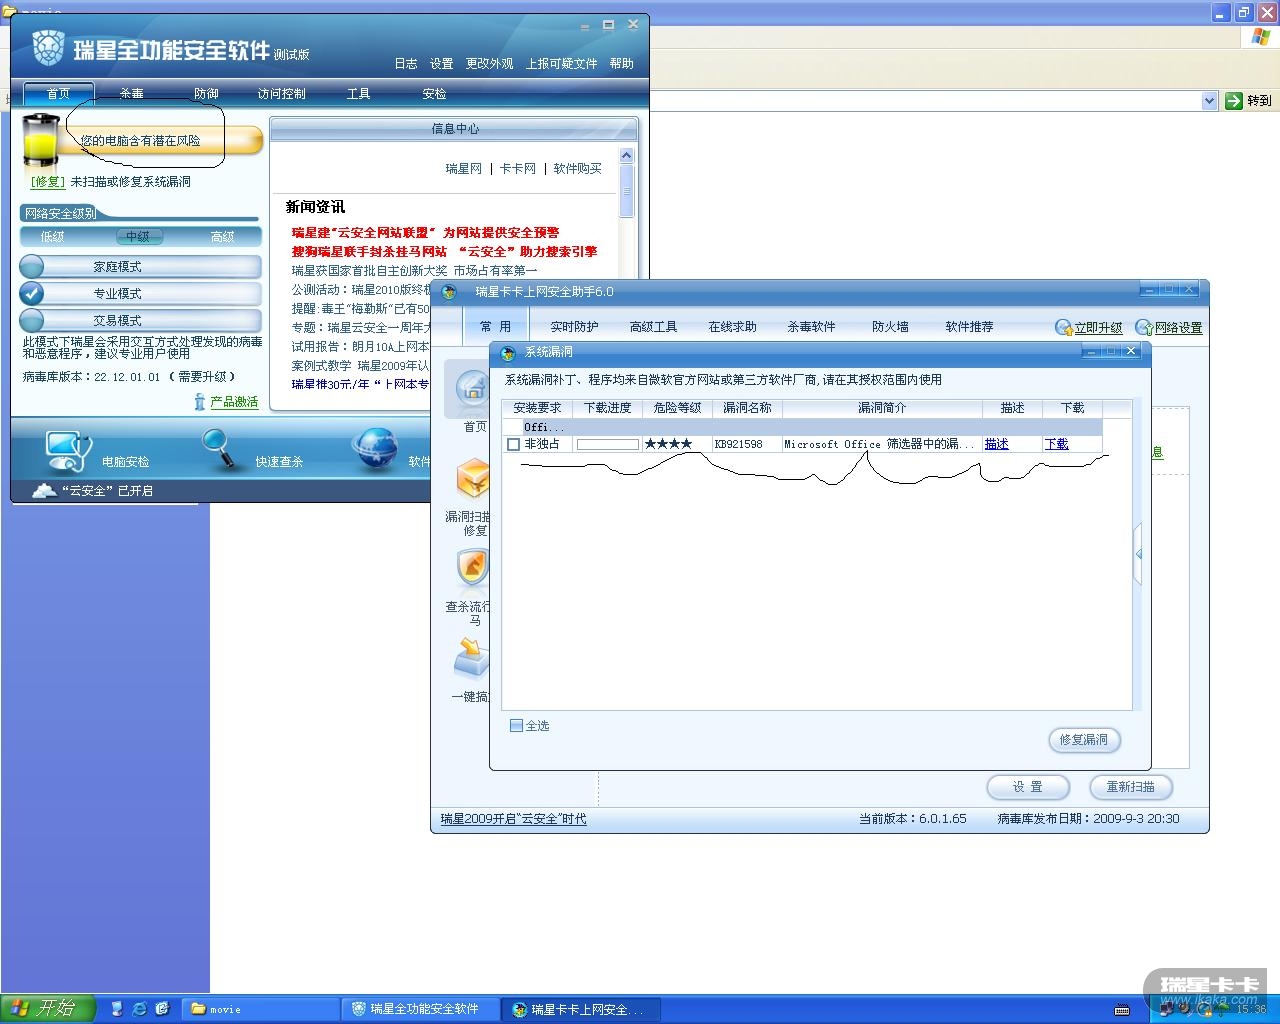Switch to 防火墙 tab in Kaka

pyautogui.click(x=890, y=327)
